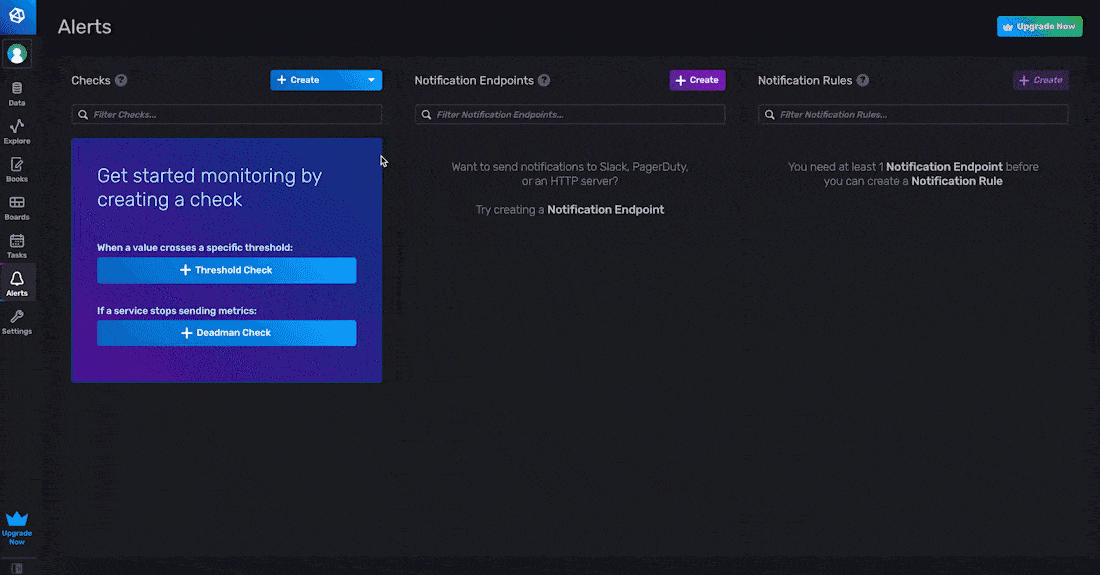The width and height of the screenshot is (1100, 575).
Task: Open Settings wrench icon in sidebar
Action: 17,321
